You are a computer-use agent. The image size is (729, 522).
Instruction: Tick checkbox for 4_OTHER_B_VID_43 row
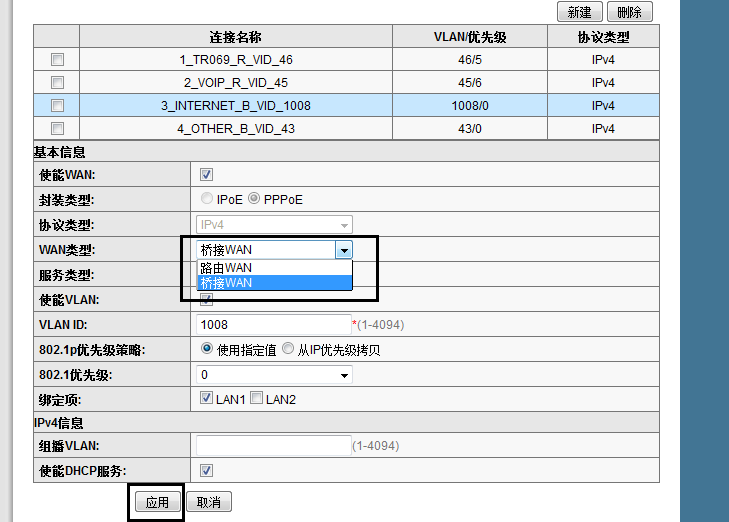point(57,128)
